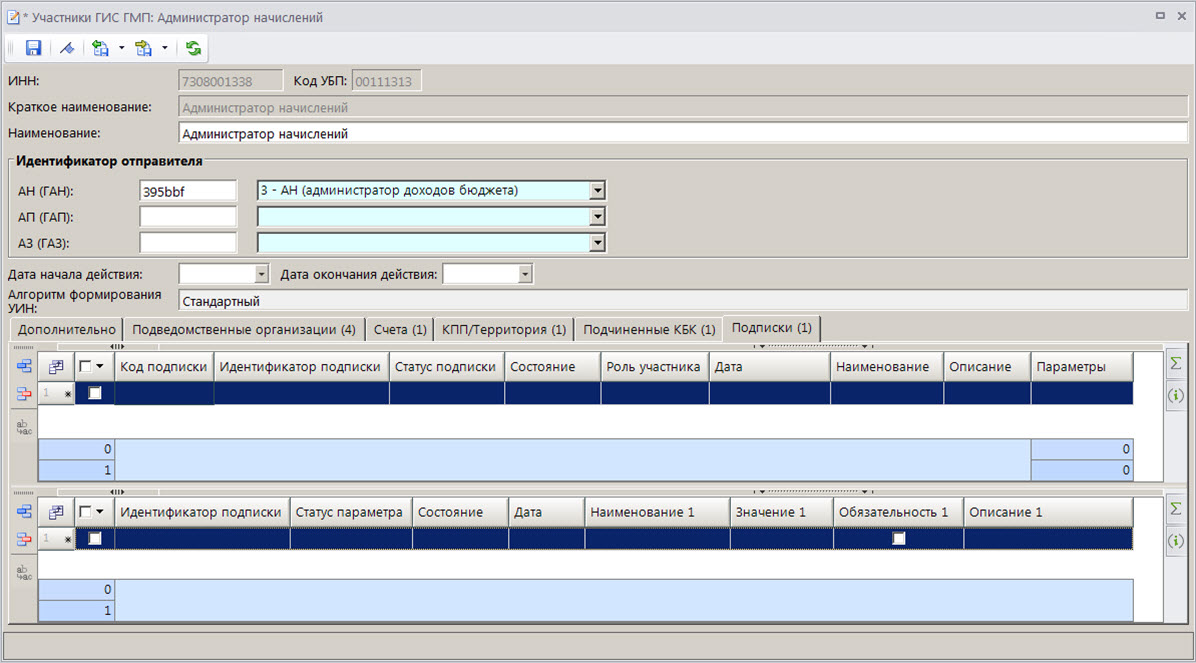
Task: Click the blue flag icon in the toolbar
Action: [66, 48]
